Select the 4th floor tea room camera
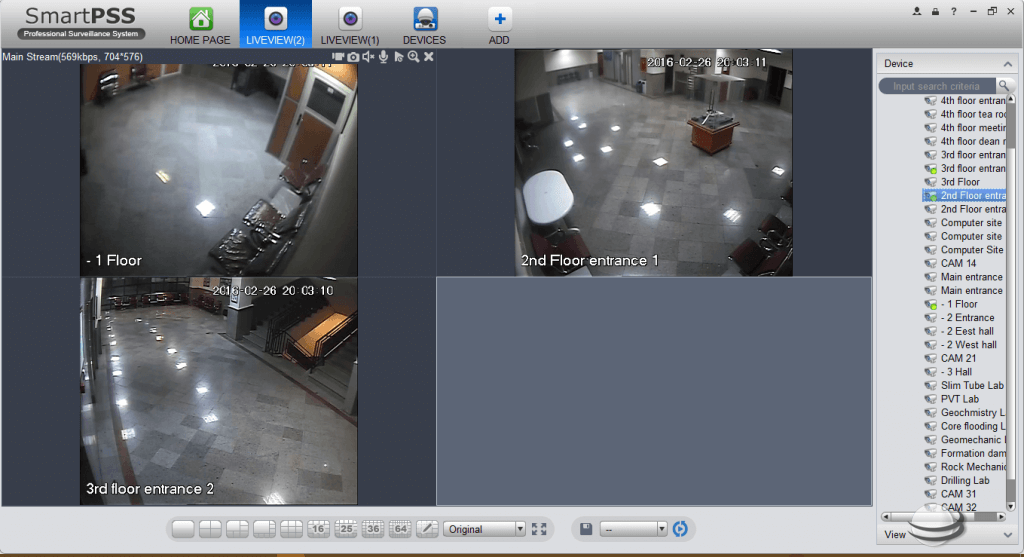Viewport: 1024px width, 557px height. [x=965, y=114]
